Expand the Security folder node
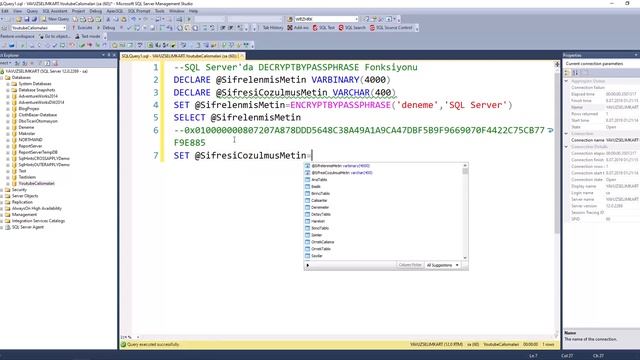 [2, 190]
